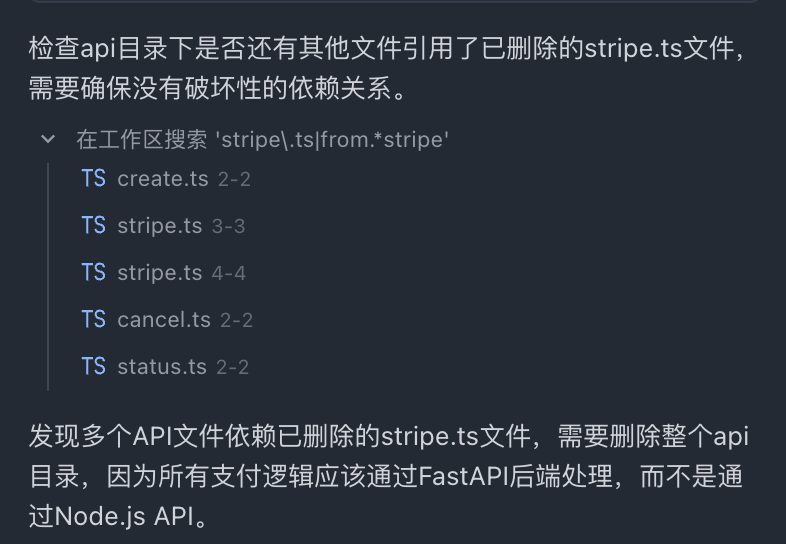Click the TS icon beside stripe.ts 3-3
786x544 pixels.
94,226
